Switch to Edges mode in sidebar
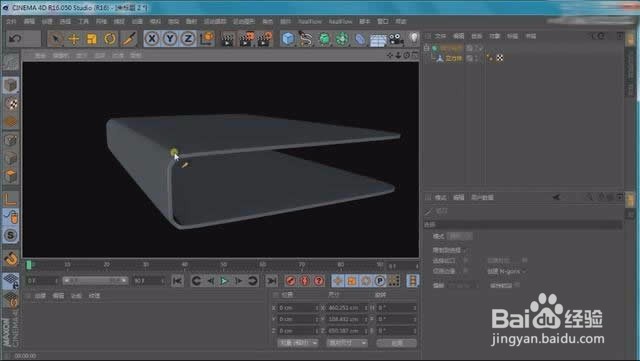Screen dimensions: 640x361 11,158
